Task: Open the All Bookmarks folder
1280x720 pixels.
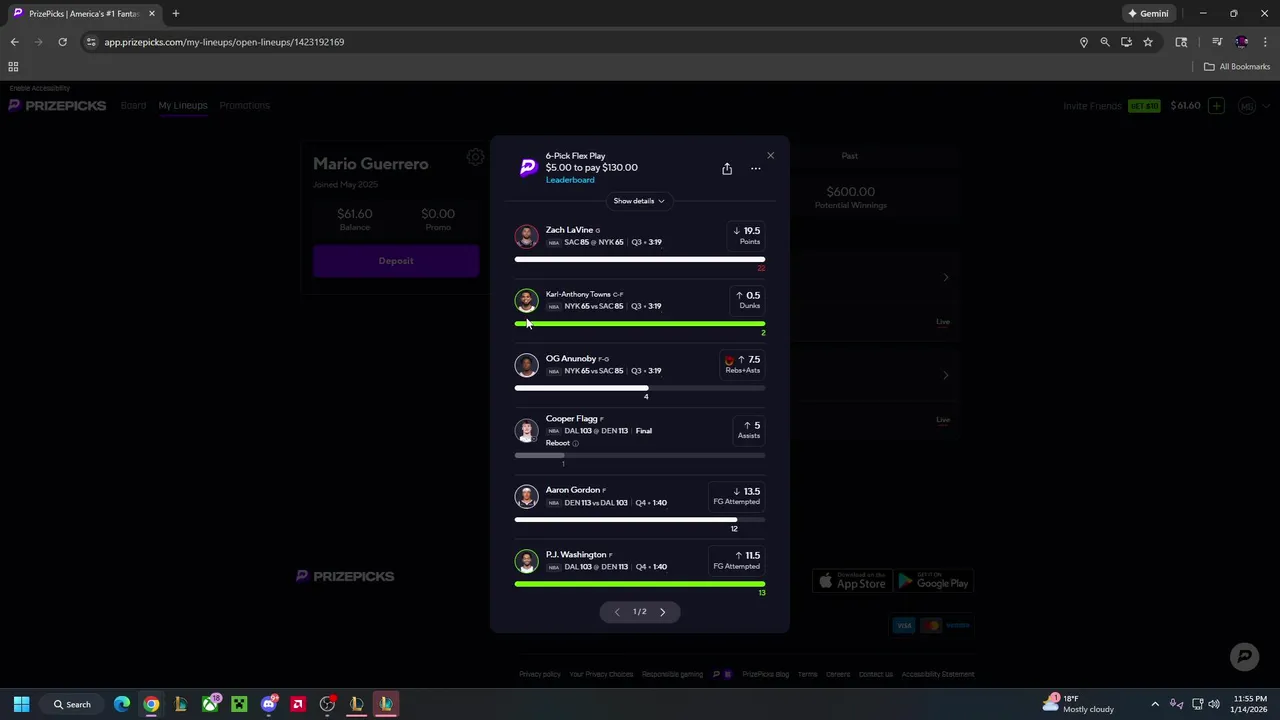Action: pyautogui.click(x=1237, y=67)
